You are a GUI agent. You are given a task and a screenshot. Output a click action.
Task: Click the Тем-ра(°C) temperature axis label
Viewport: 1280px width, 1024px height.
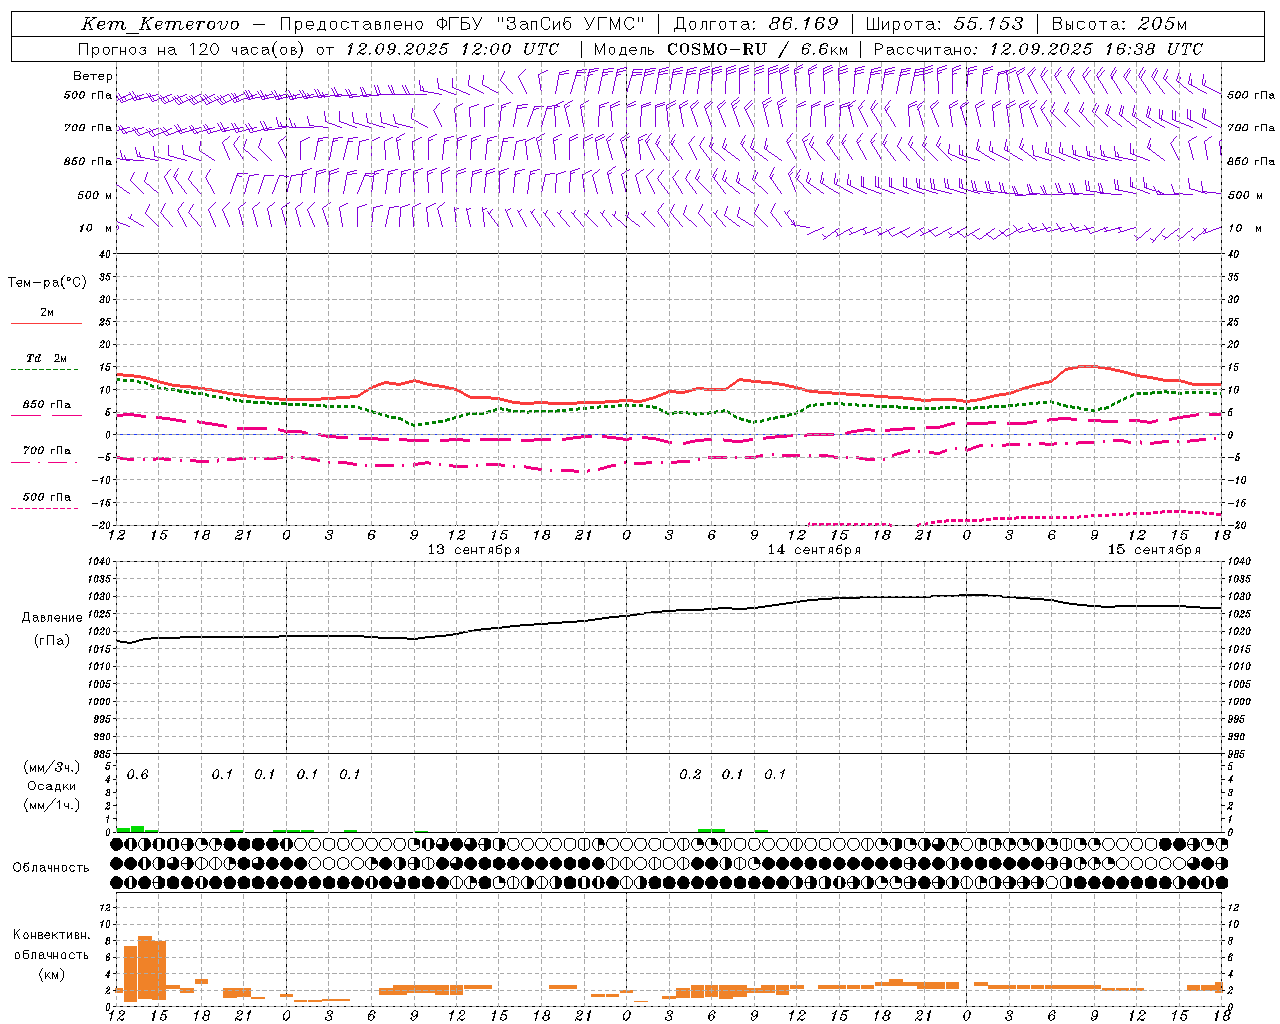coord(47,283)
